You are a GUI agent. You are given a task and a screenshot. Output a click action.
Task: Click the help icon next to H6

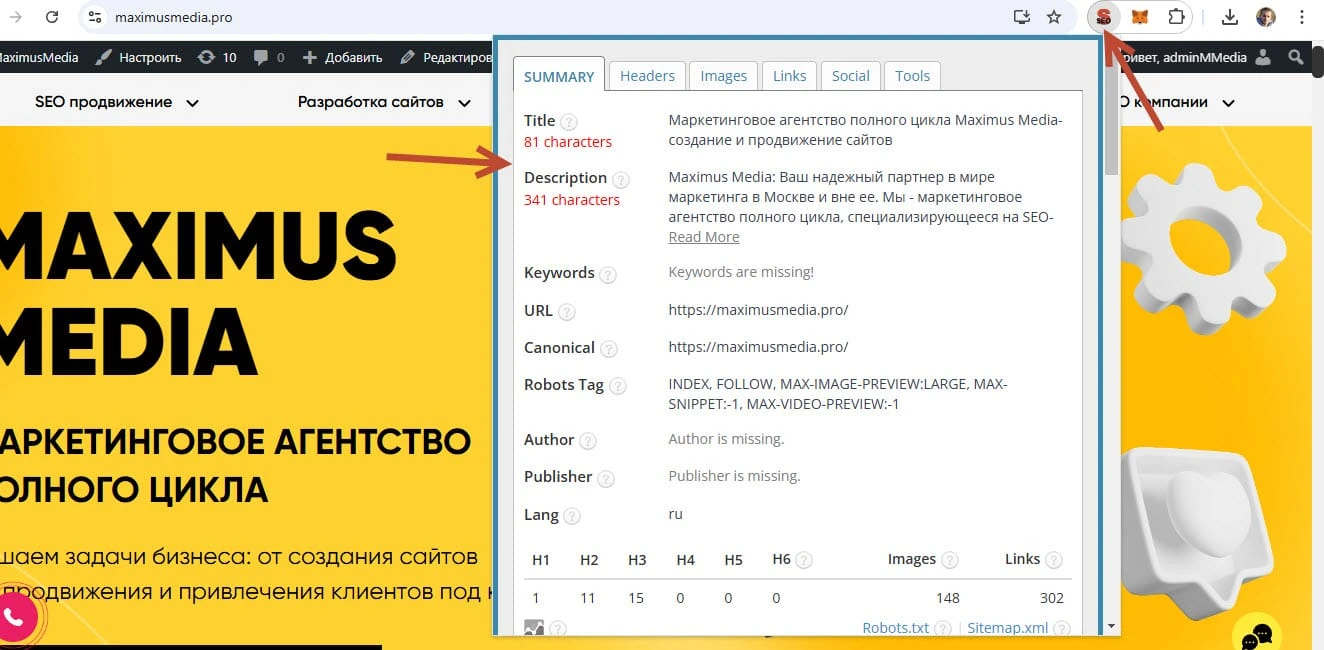(803, 560)
